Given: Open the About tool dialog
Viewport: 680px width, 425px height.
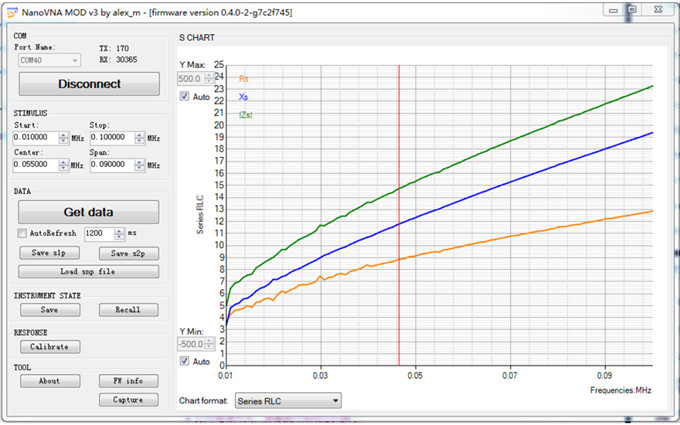Looking at the screenshot, I should [x=48, y=381].
